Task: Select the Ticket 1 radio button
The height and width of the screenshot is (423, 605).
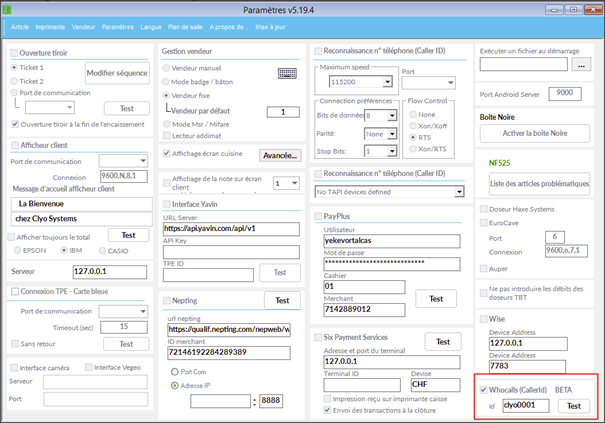Action: tap(14, 68)
